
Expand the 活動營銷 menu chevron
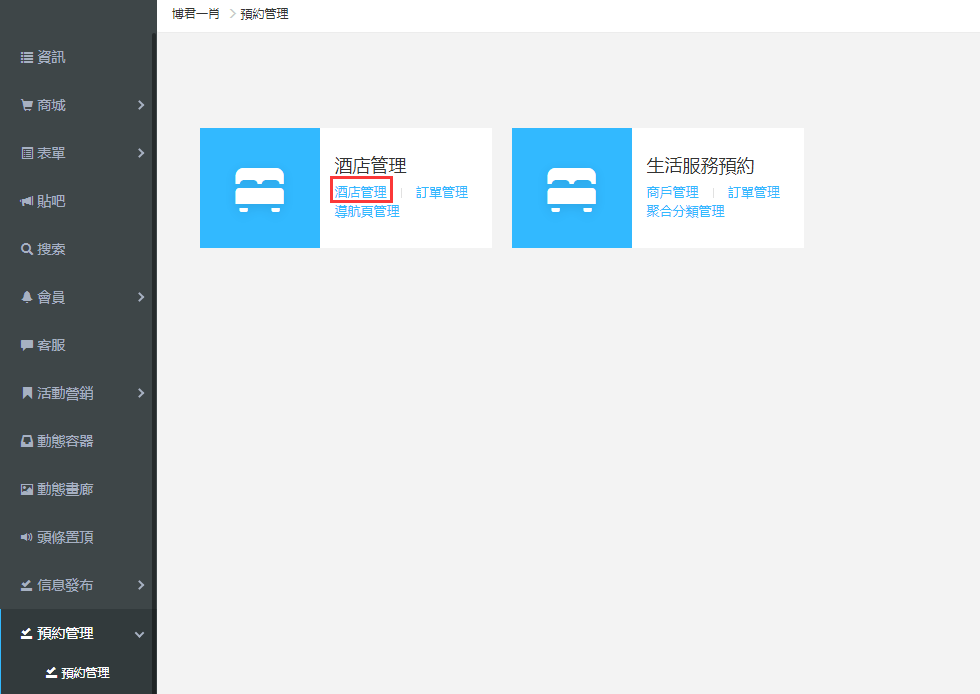pos(141,393)
